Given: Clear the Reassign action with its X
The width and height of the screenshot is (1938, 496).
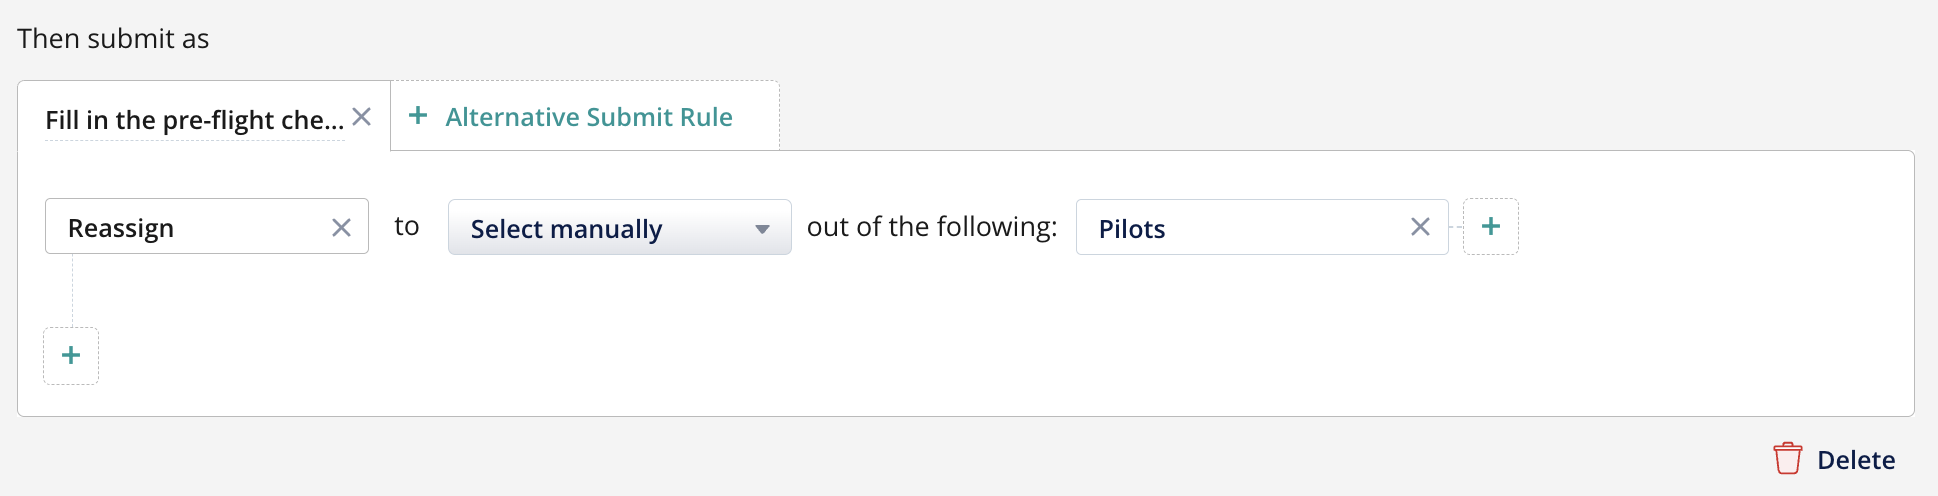Looking at the screenshot, I should tap(341, 228).
